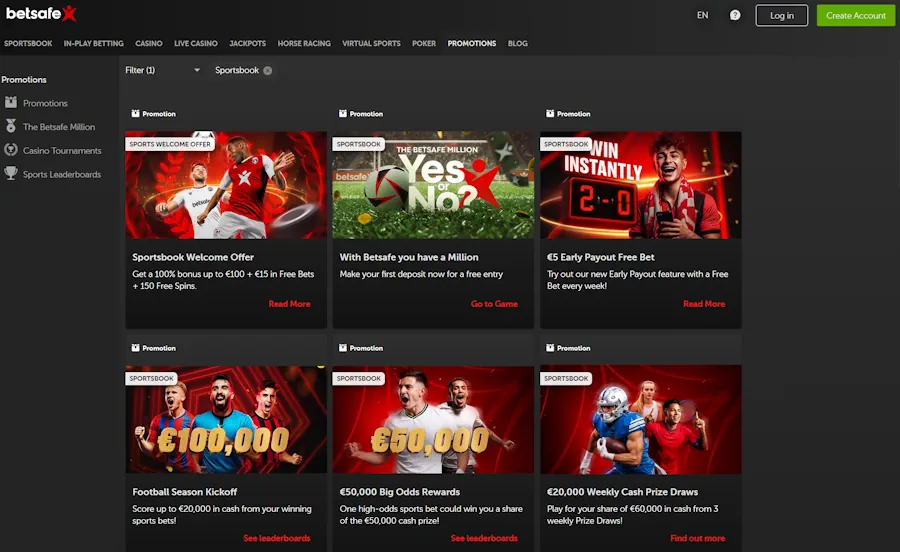This screenshot has width=900, height=552.
Task: Click gift icon above Sportsbook Welcome Offer card
Action: pos(135,114)
